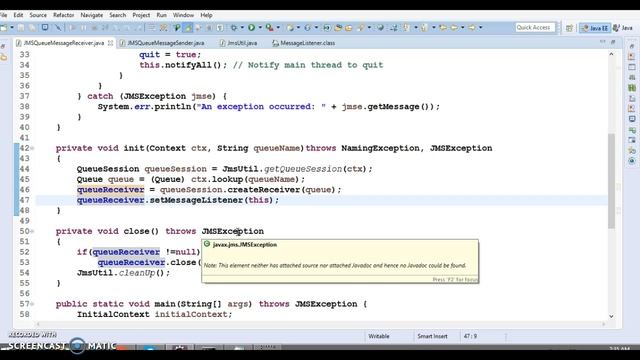Open the Window menu
The width and height of the screenshot is (640, 360).
183,15
